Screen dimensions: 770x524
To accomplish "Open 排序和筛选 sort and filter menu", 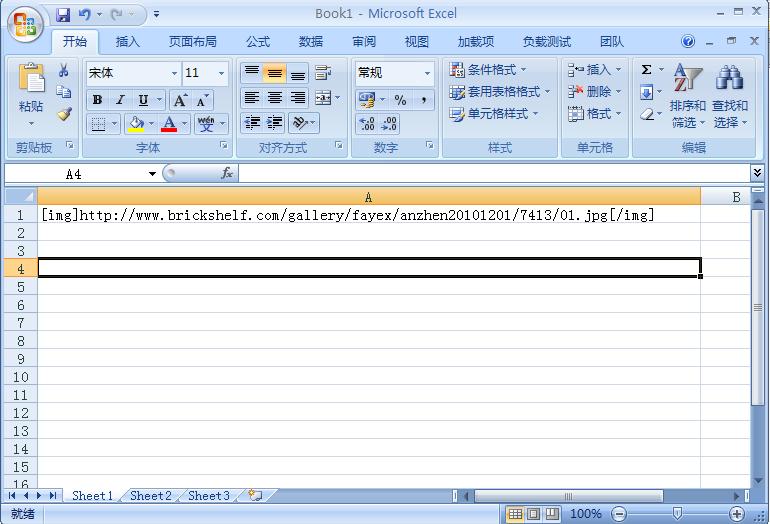I will click(688, 96).
